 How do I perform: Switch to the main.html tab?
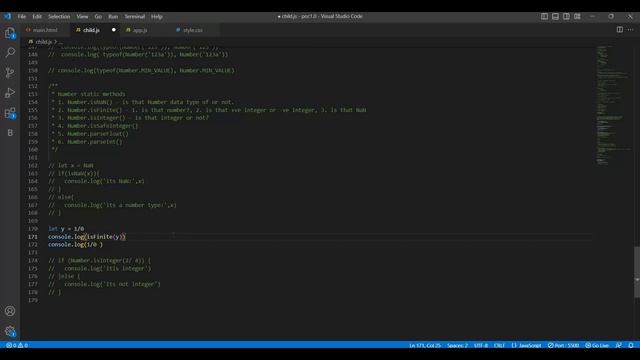pyautogui.click(x=45, y=30)
